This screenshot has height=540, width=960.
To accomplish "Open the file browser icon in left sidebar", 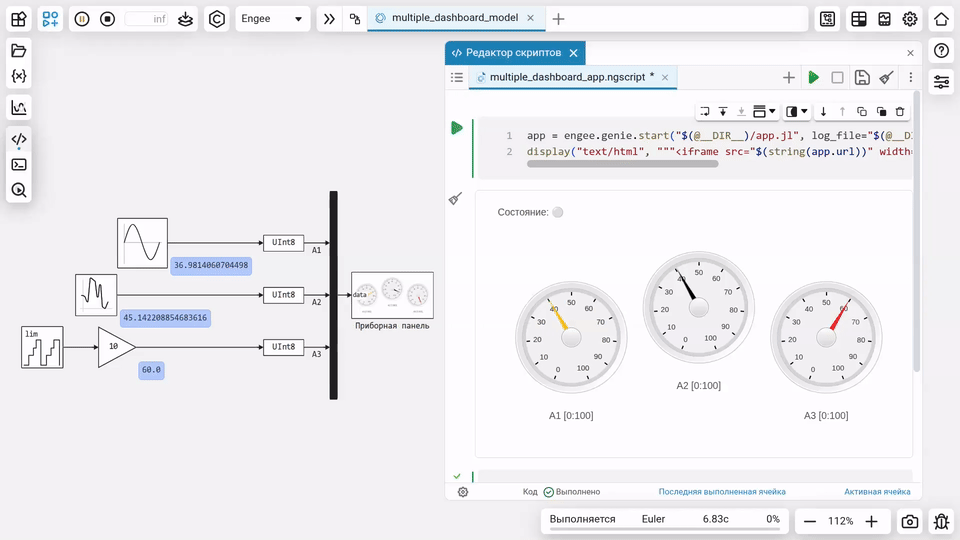I will [18, 51].
